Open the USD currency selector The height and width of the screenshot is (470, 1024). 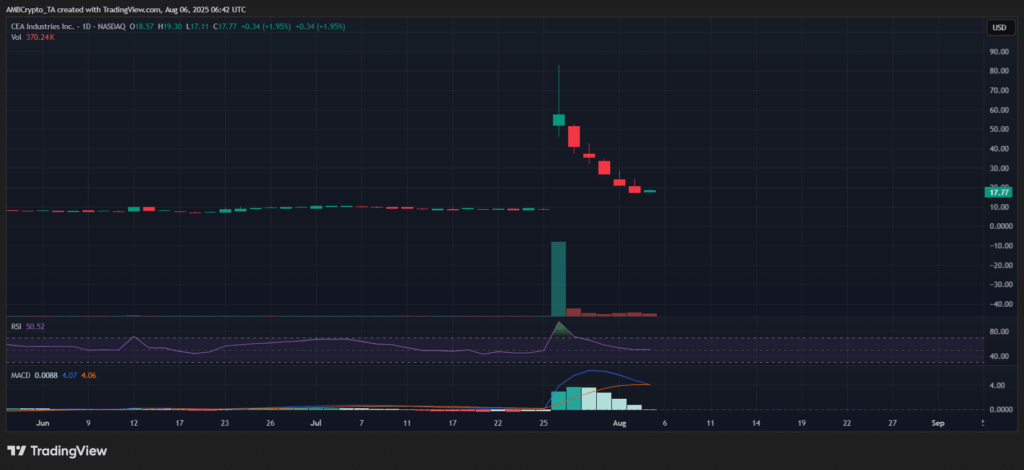[999, 27]
